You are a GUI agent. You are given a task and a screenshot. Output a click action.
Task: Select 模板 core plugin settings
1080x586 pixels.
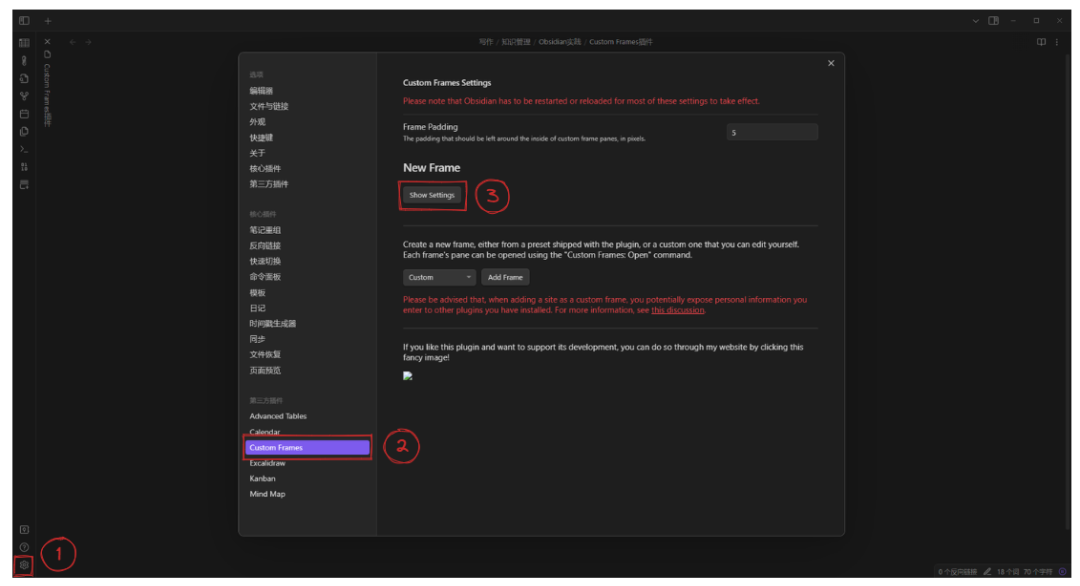[x=257, y=293]
